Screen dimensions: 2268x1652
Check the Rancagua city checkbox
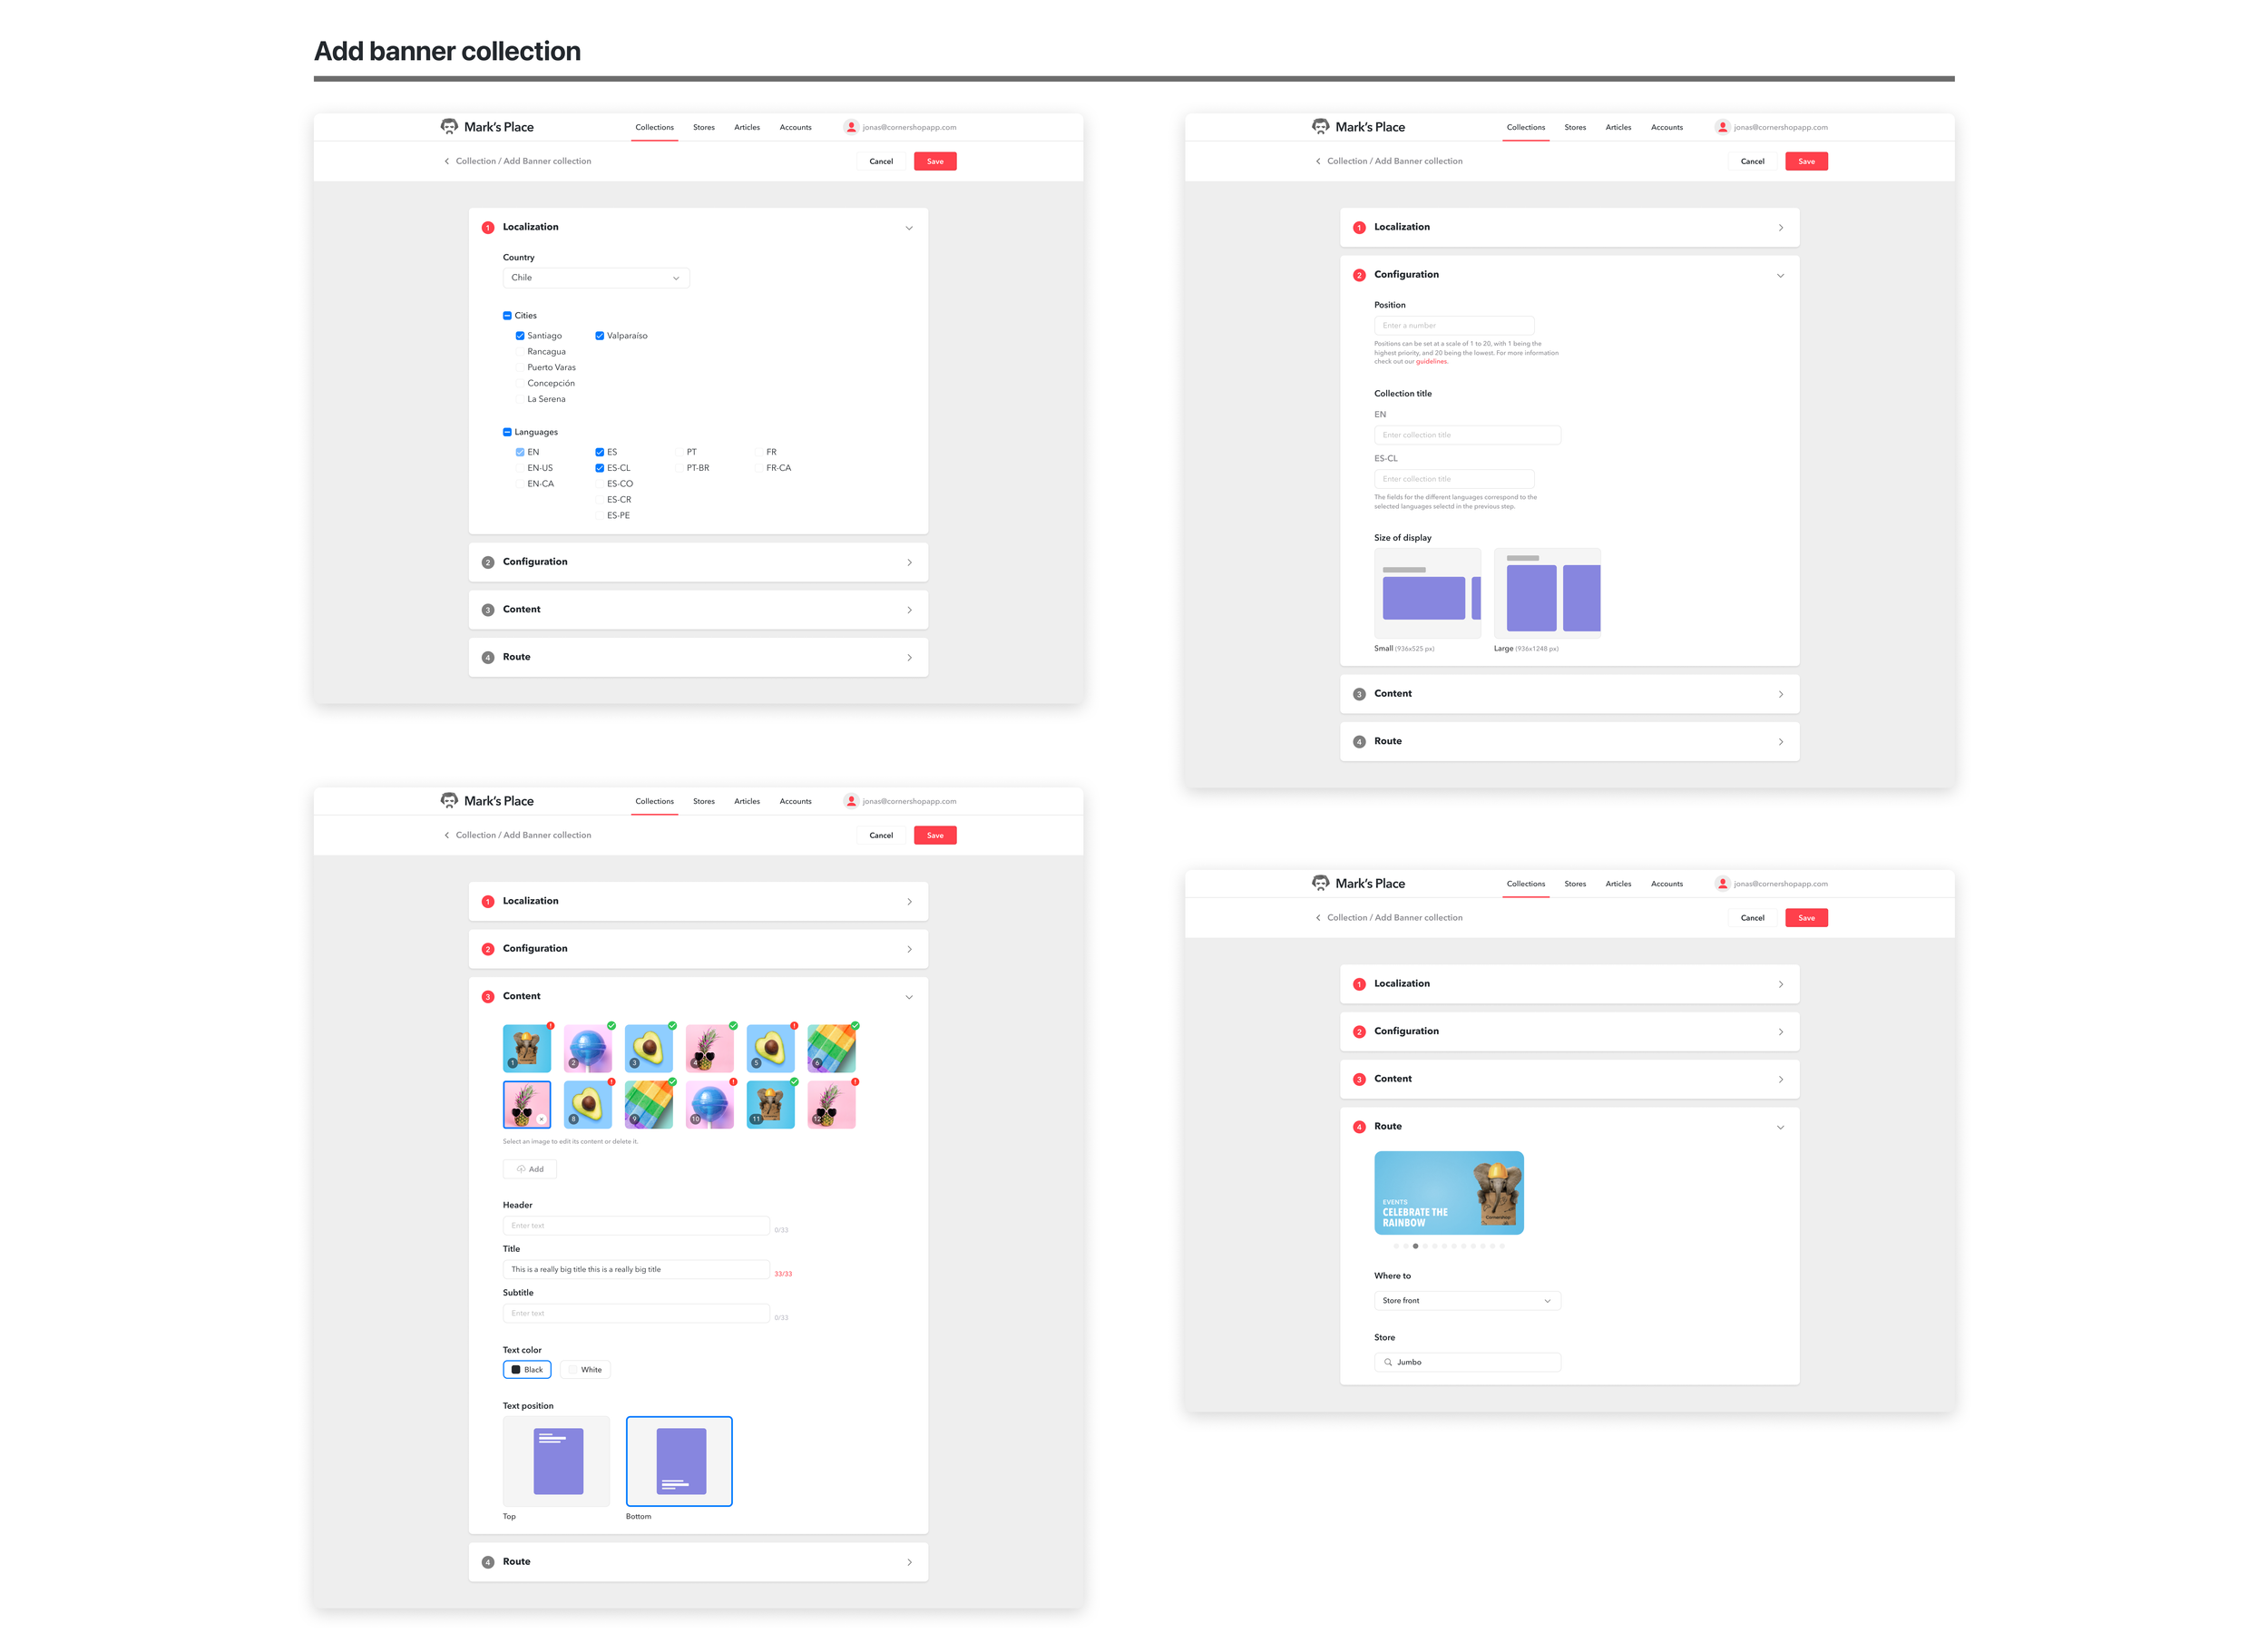click(x=520, y=352)
